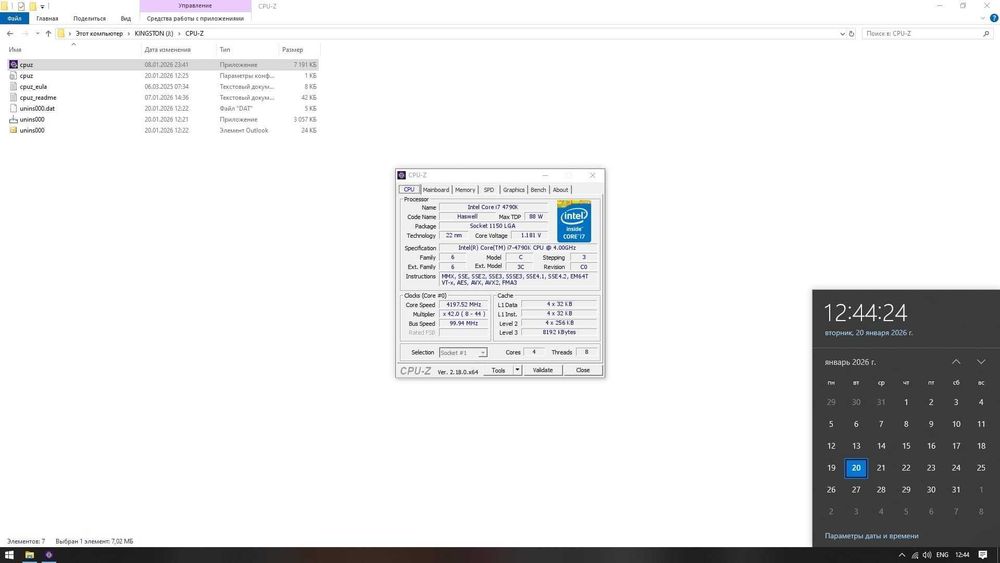Refresh the CPU-Z folder view
1000x563 pixels.
coord(851,33)
